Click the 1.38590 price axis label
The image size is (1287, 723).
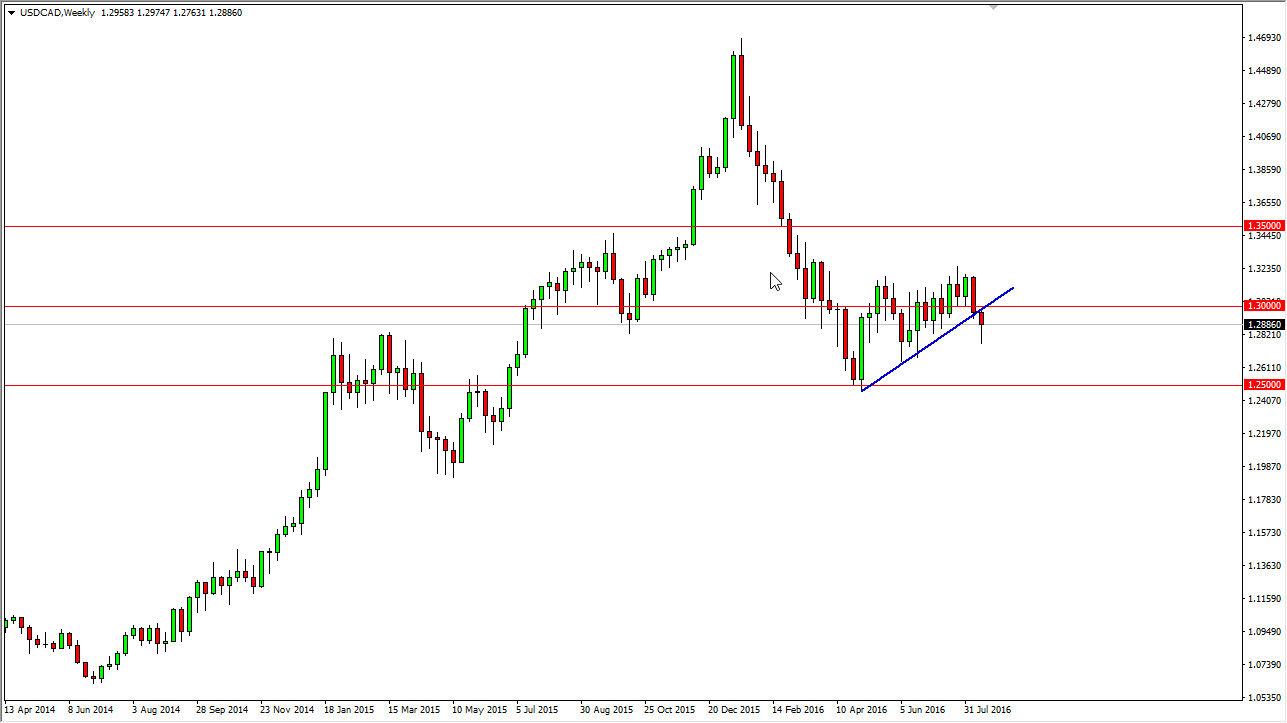(1265, 170)
